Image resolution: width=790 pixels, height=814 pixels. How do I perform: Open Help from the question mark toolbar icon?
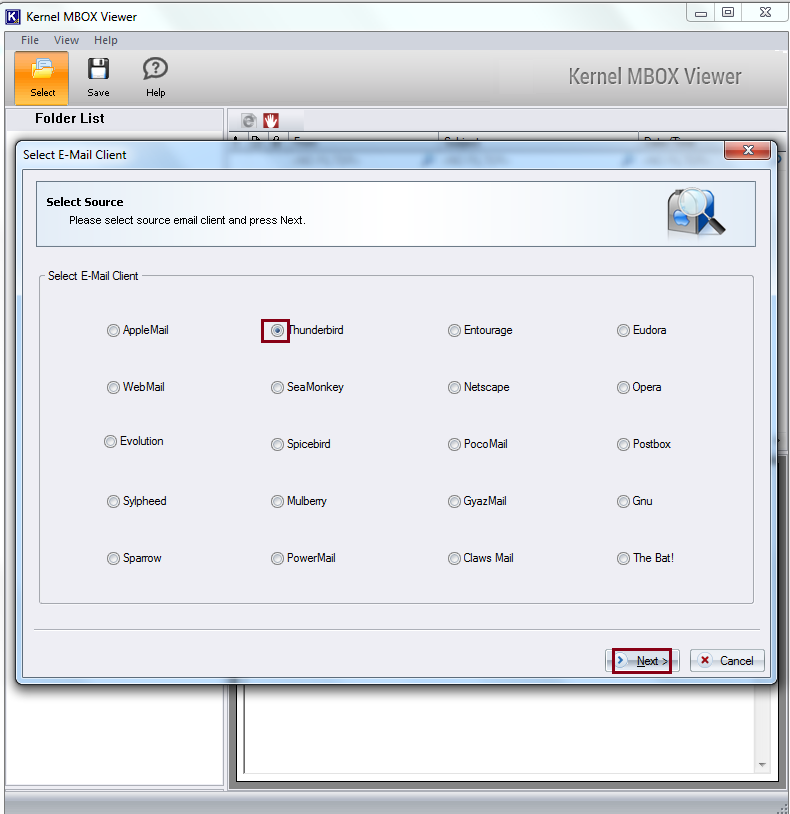tap(155, 69)
